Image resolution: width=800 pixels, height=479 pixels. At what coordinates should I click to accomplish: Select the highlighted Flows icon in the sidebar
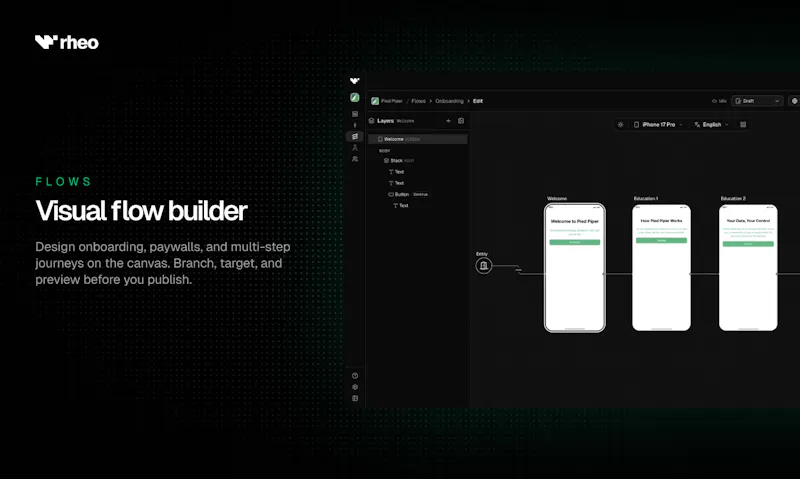pyautogui.click(x=355, y=136)
